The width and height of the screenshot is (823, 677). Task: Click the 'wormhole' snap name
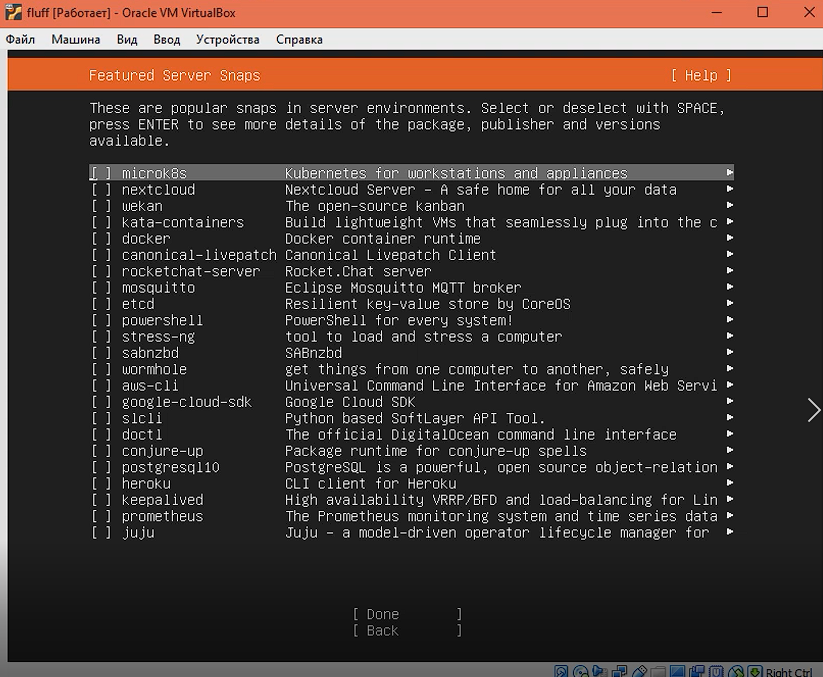[x=154, y=369]
